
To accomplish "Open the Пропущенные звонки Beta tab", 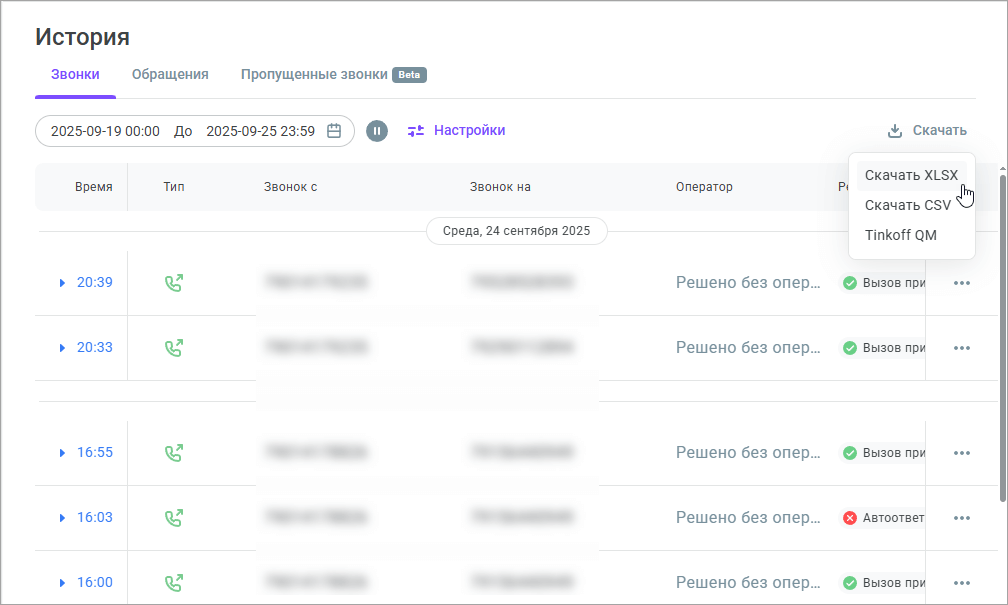I will point(333,74).
